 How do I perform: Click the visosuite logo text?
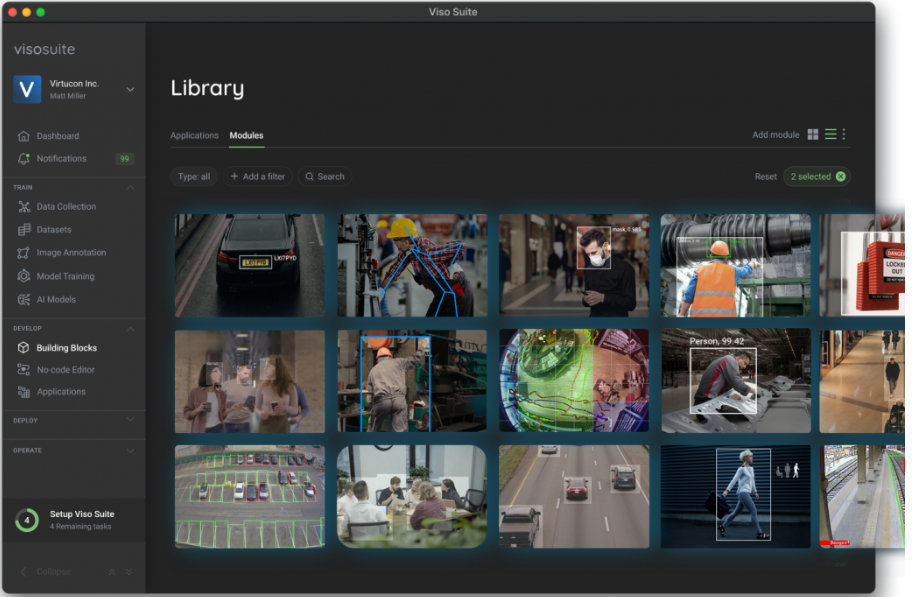(44, 49)
